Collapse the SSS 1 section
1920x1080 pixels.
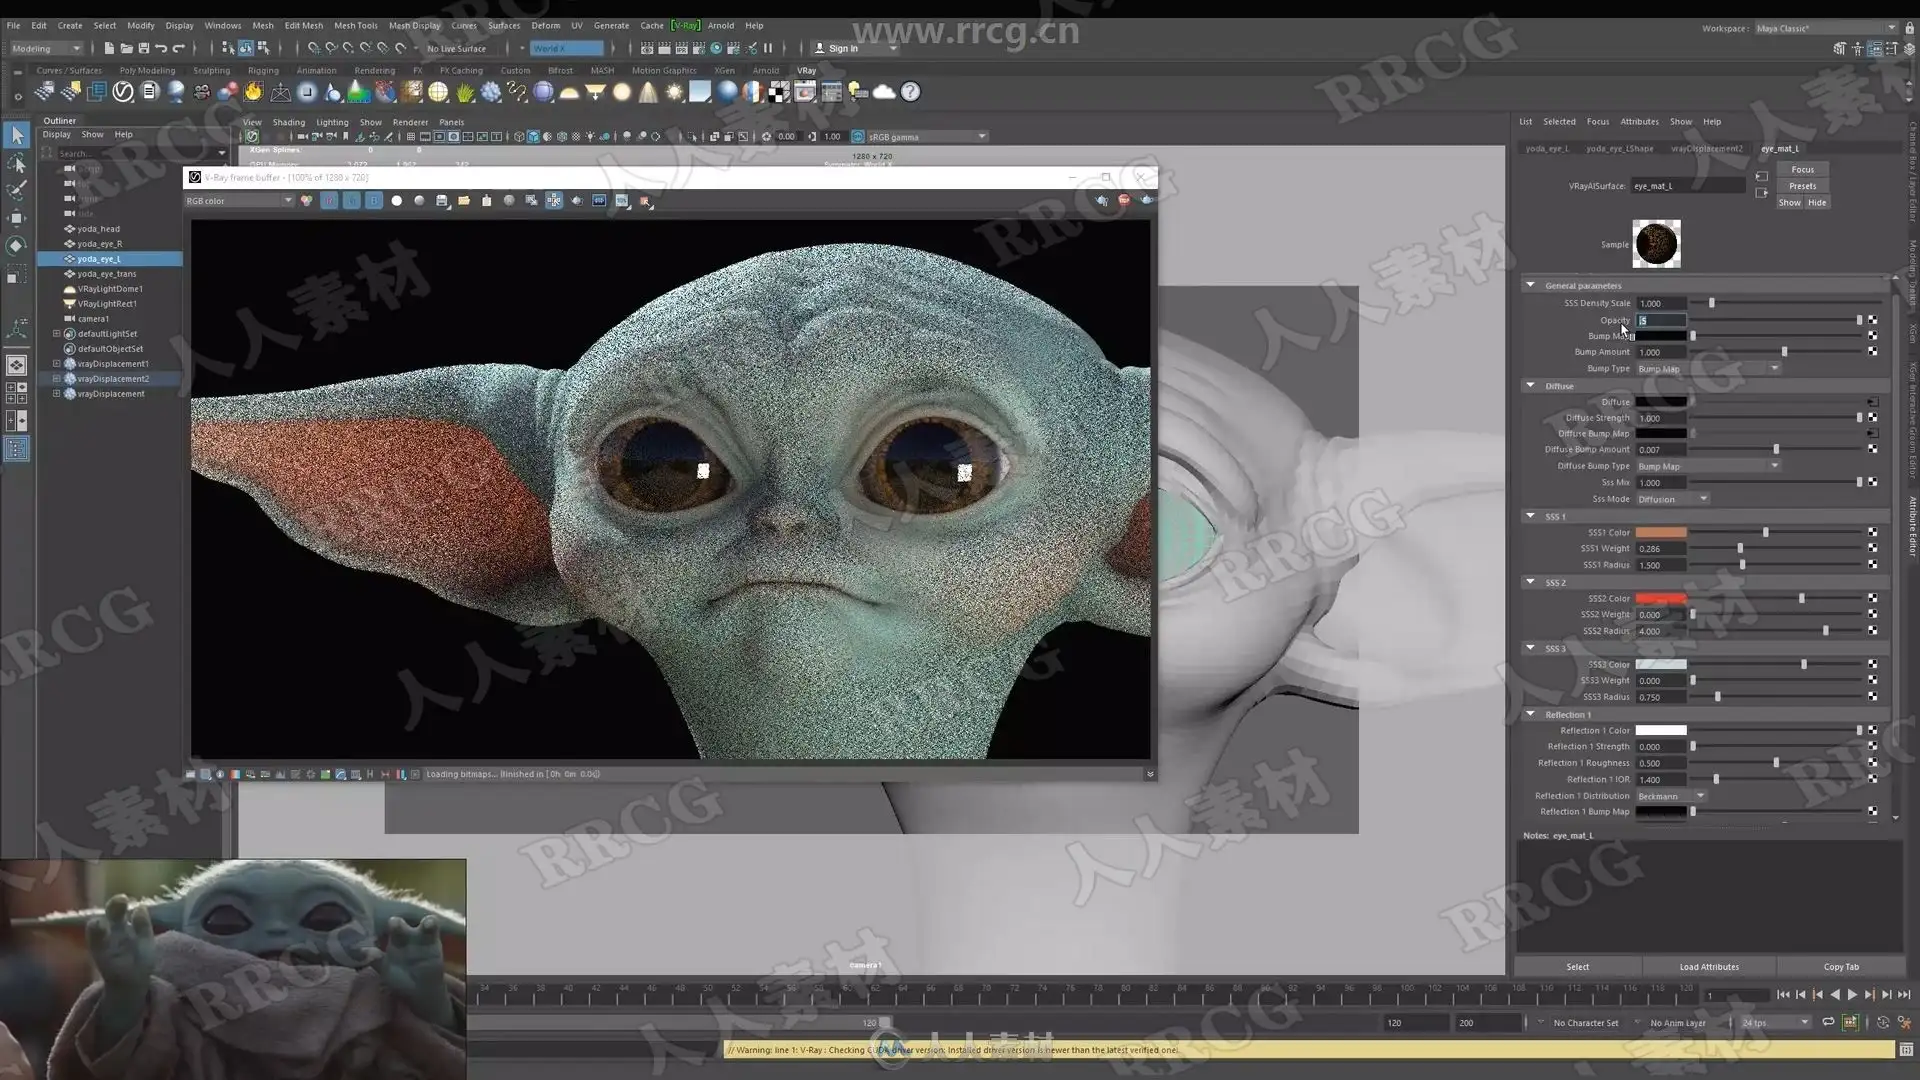pyautogui.click(x=1530, y=516)
